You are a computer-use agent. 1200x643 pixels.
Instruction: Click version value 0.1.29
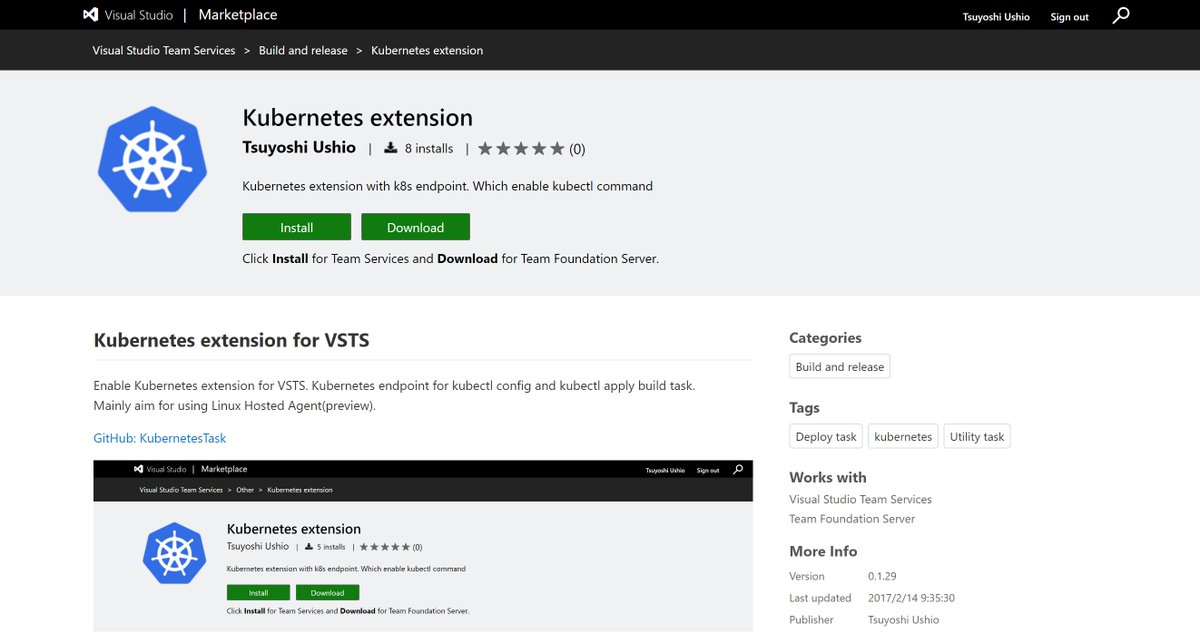tap(884, 576)
